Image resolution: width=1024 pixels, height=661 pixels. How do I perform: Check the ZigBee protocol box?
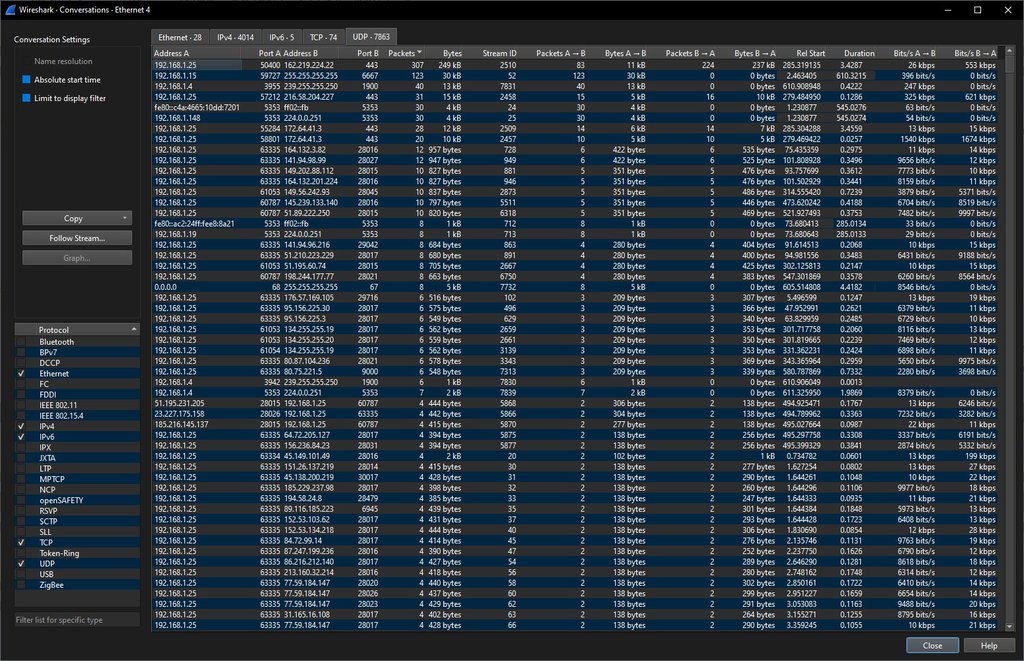pos(22,585)
